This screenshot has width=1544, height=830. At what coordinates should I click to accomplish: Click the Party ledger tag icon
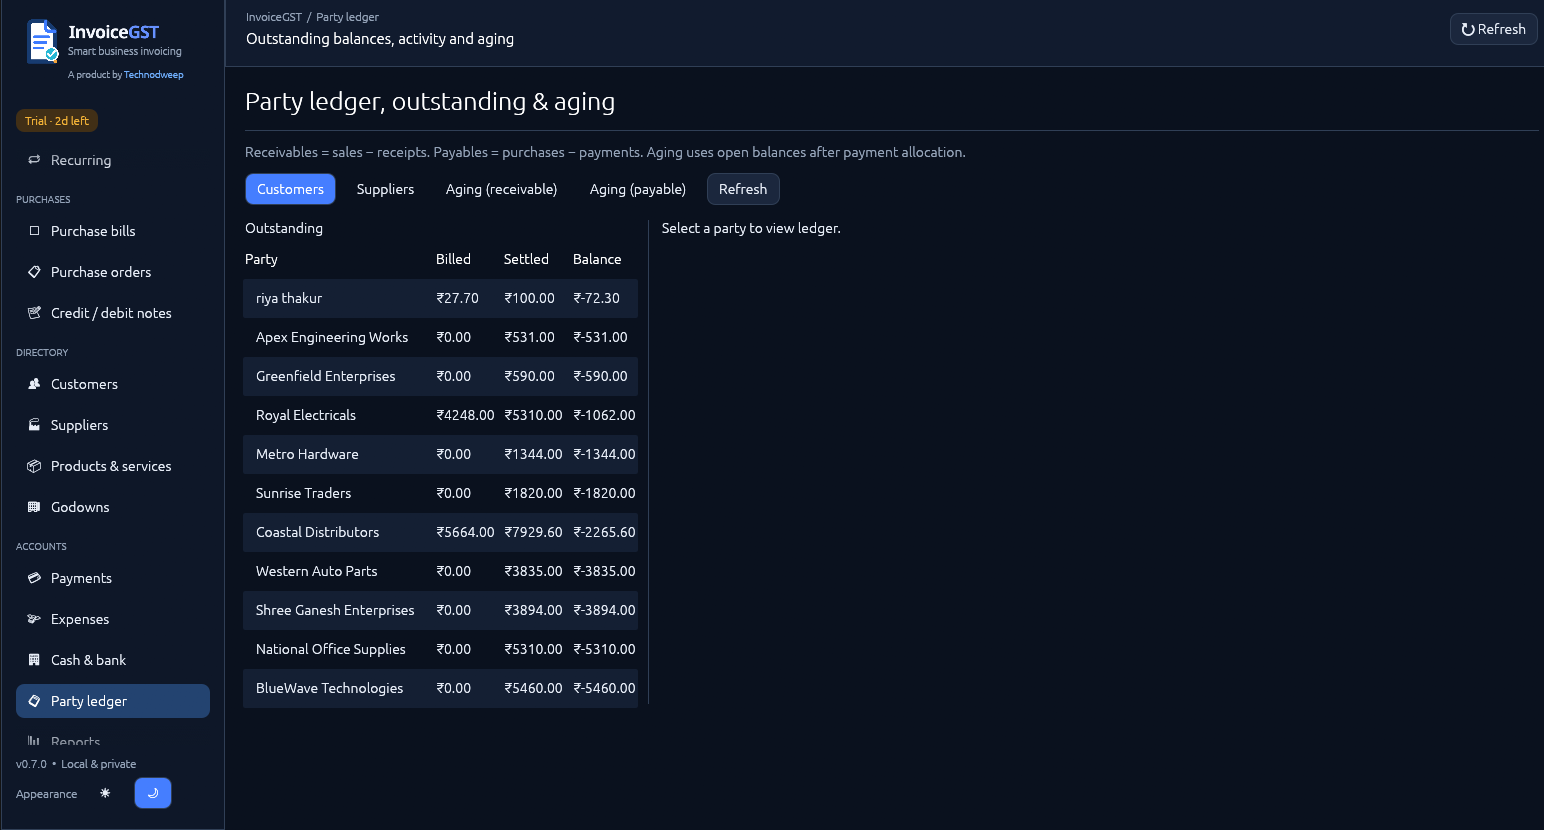point(34,701)
